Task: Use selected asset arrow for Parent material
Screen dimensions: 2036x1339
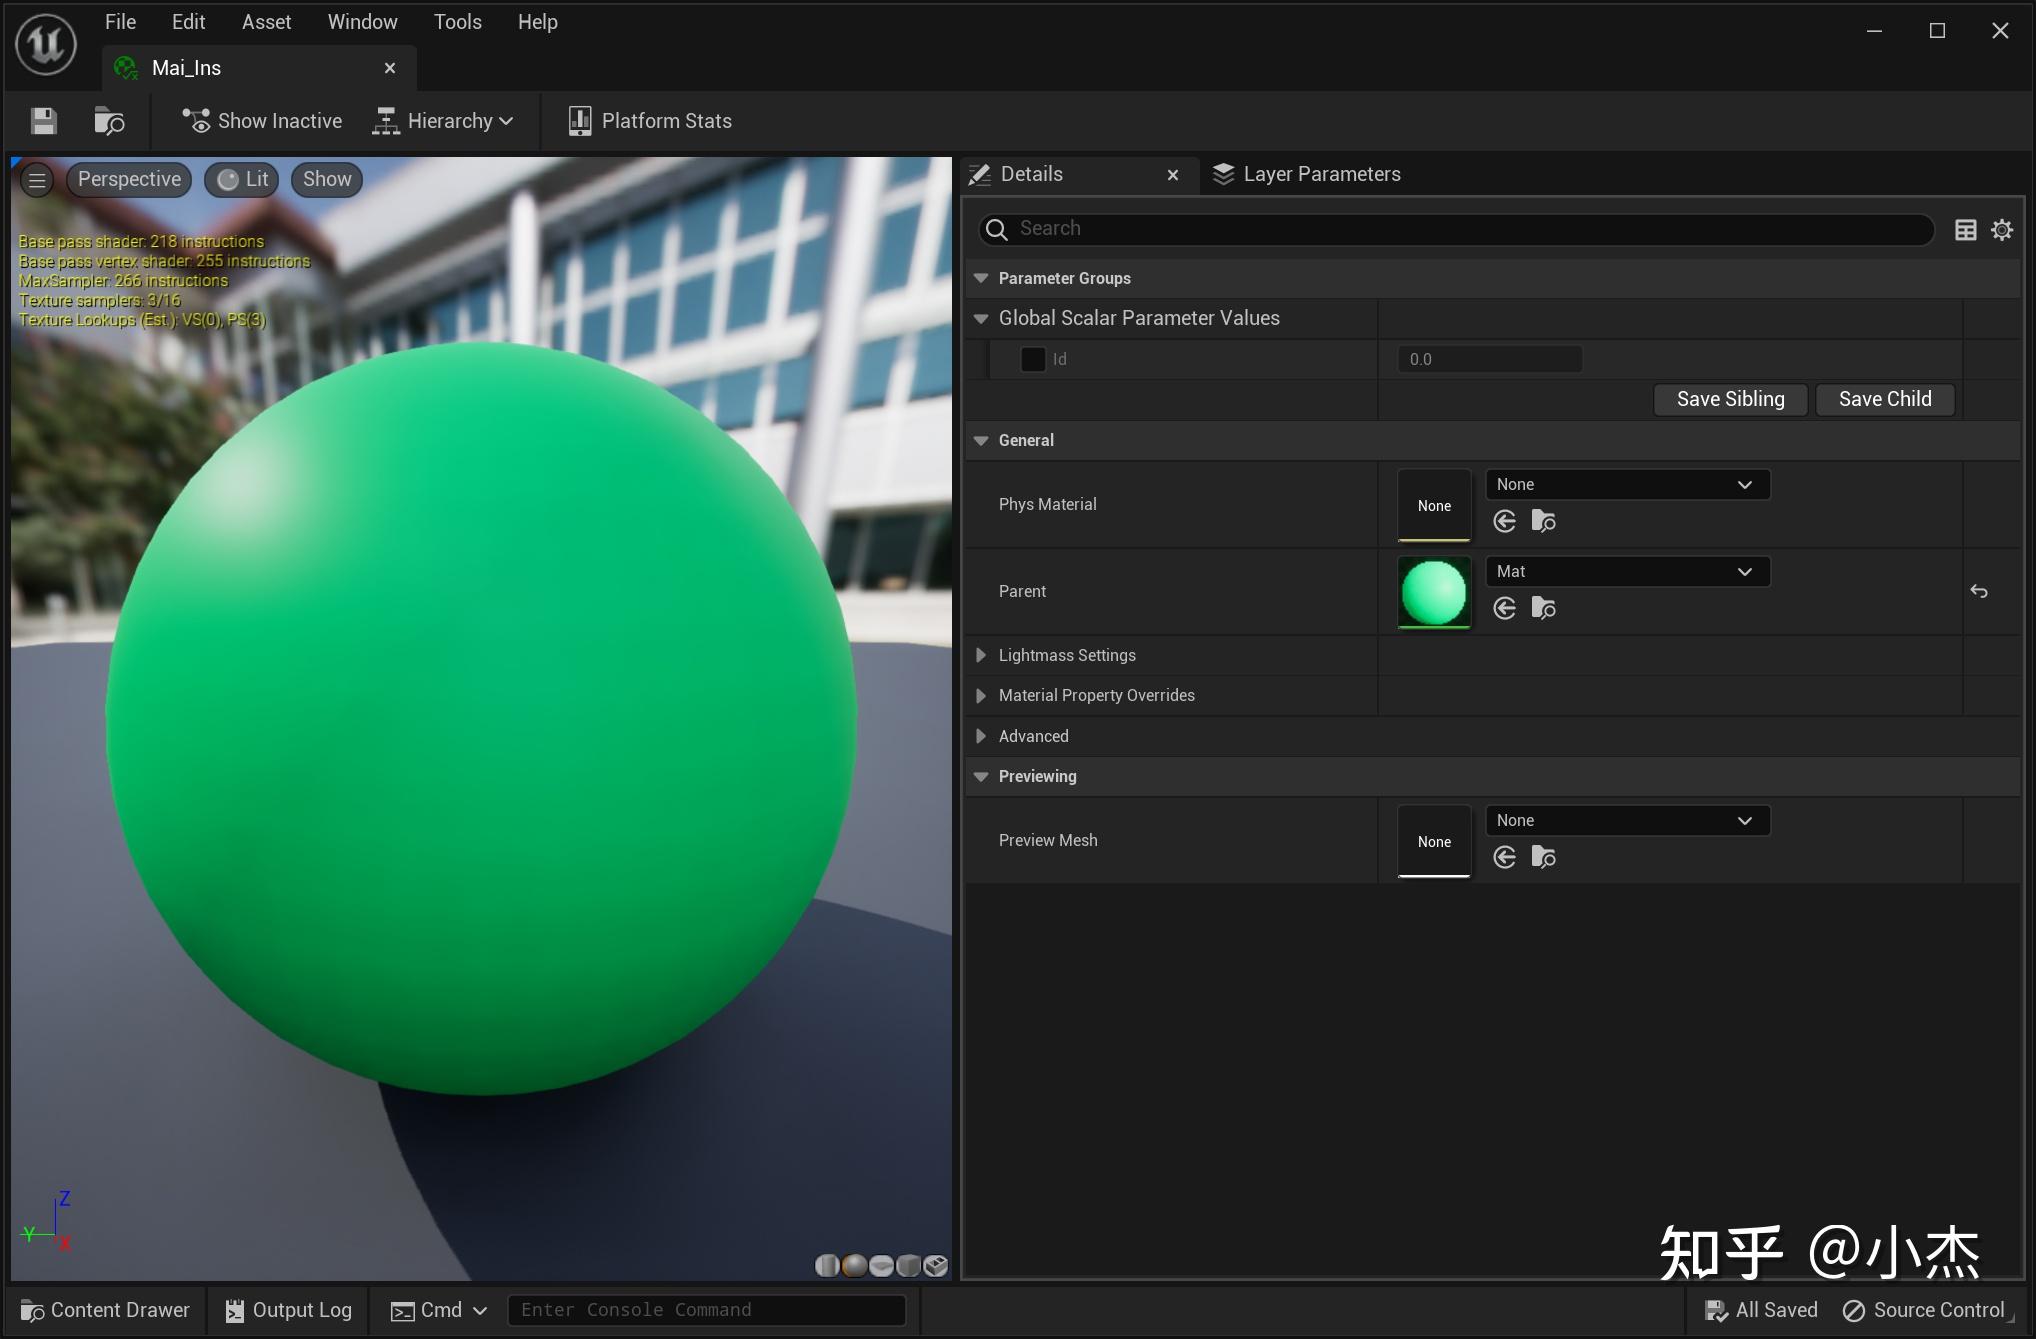Action: coord(1504,608)
